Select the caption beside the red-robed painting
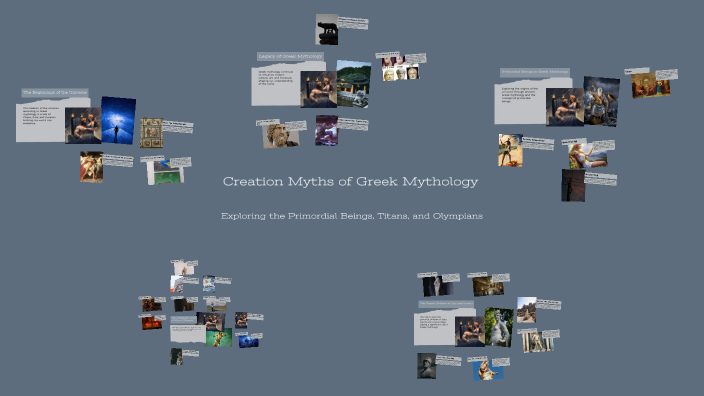The height and width of the screenshot is (396, 704). pos(118,161)
